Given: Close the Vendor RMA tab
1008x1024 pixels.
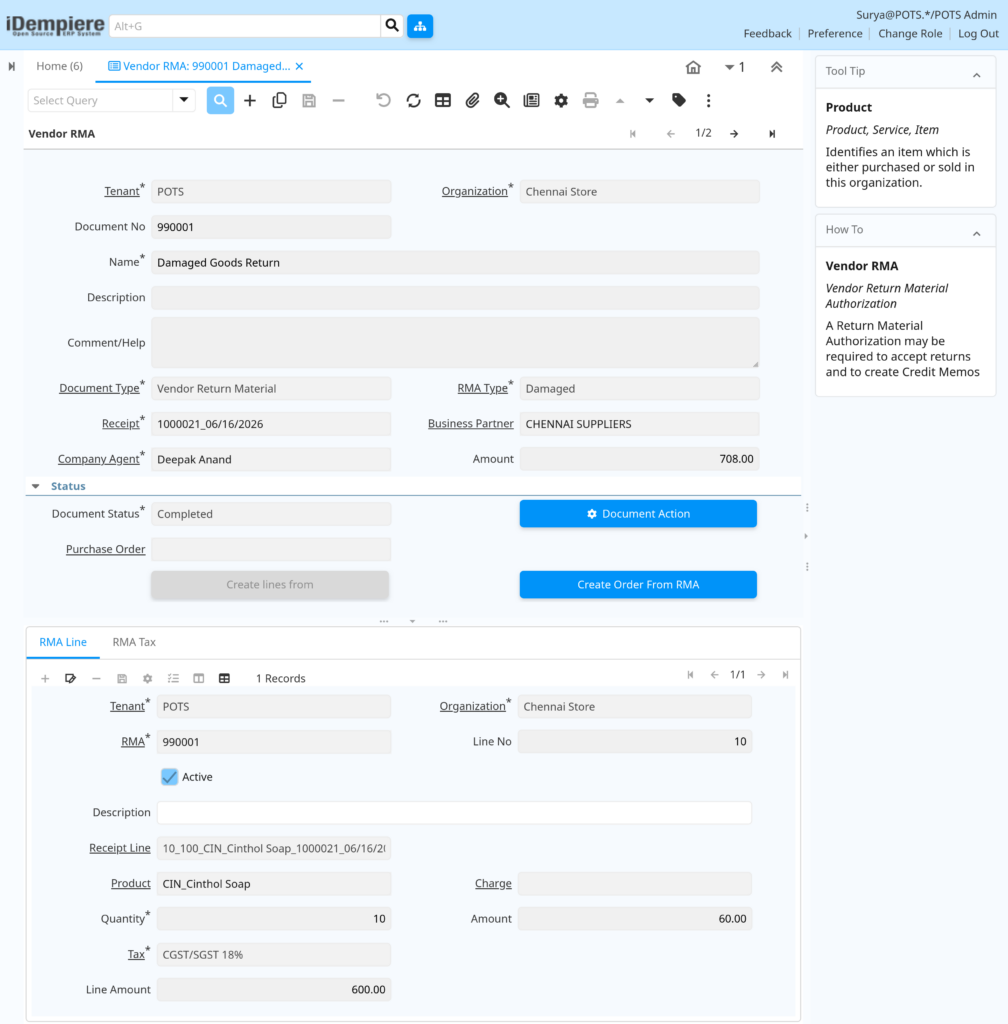Looking at the screenshot, I should coord(299,66).
